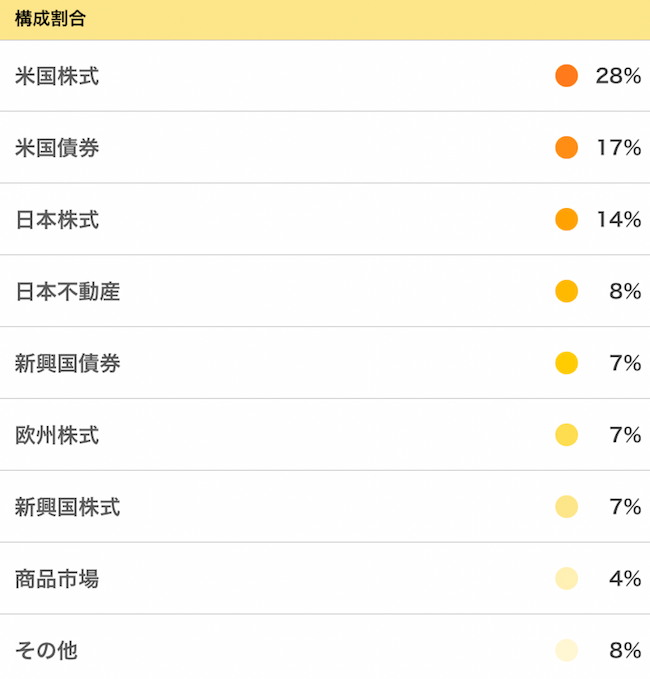Select the color dot for 米国債券

(x=566, y=148)
